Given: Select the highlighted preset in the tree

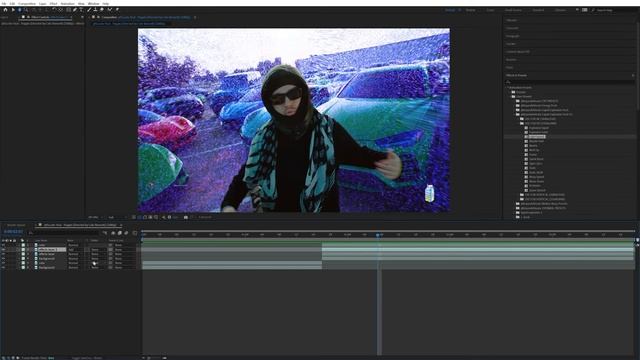Looking at the screenshot, I should click(x=537, y=137).
